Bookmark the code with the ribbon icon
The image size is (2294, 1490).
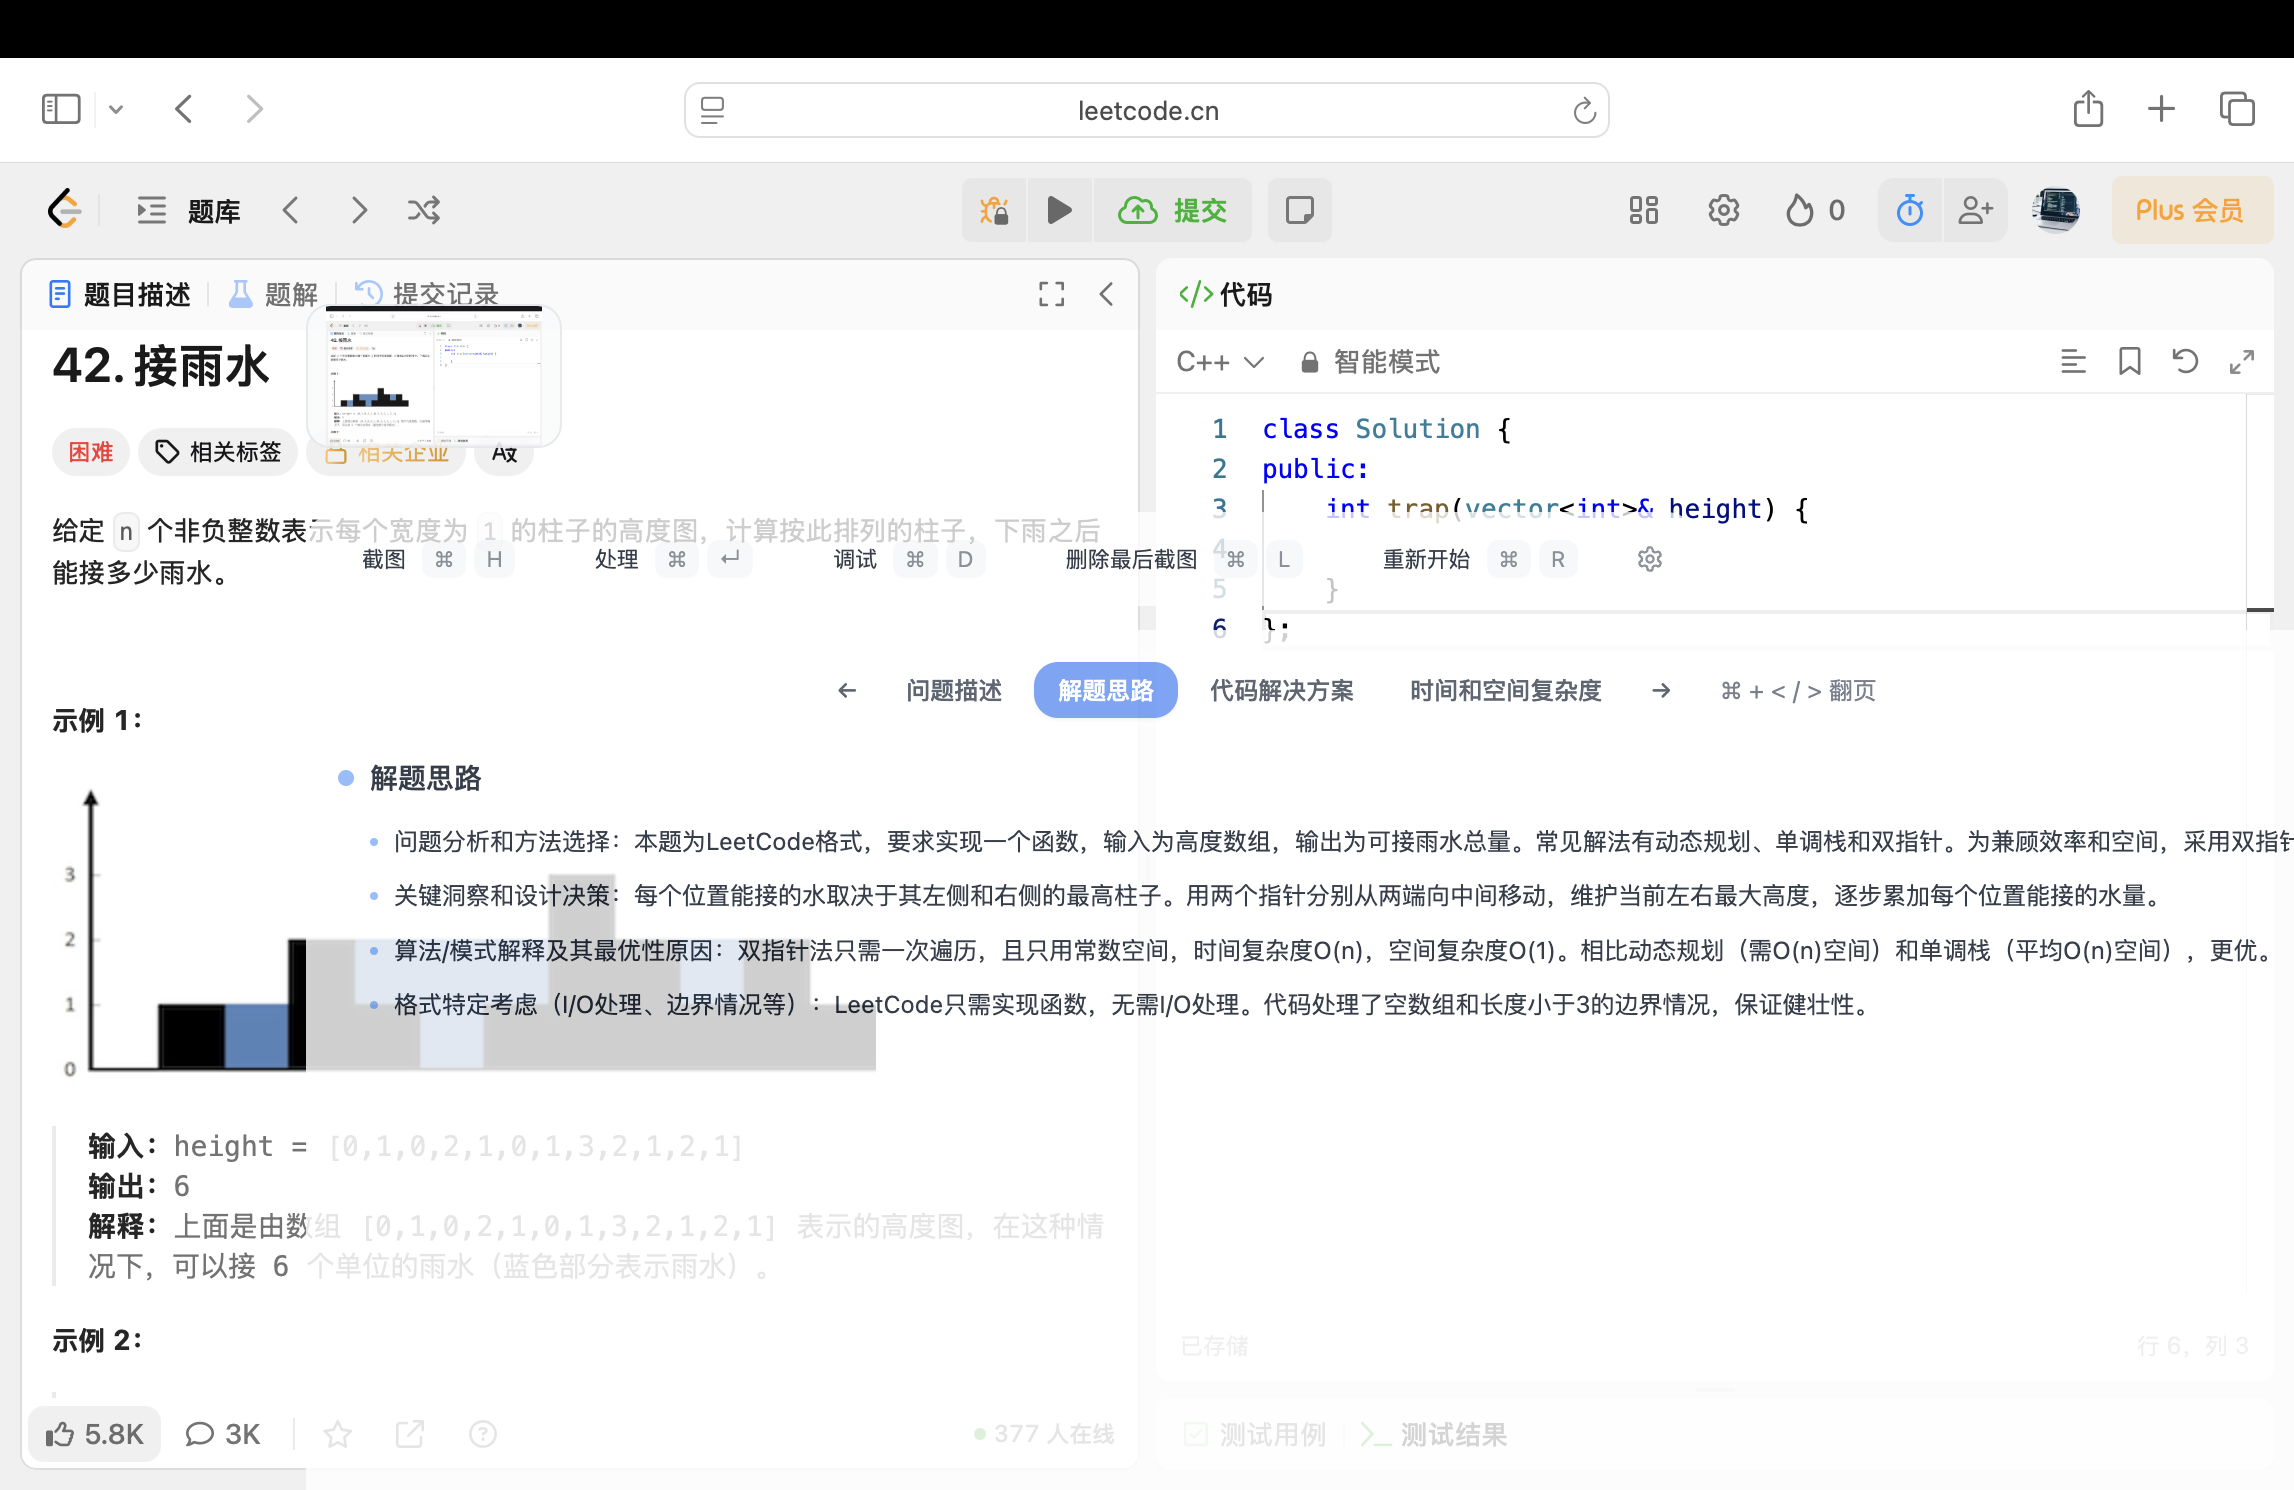coord(2129,361)
